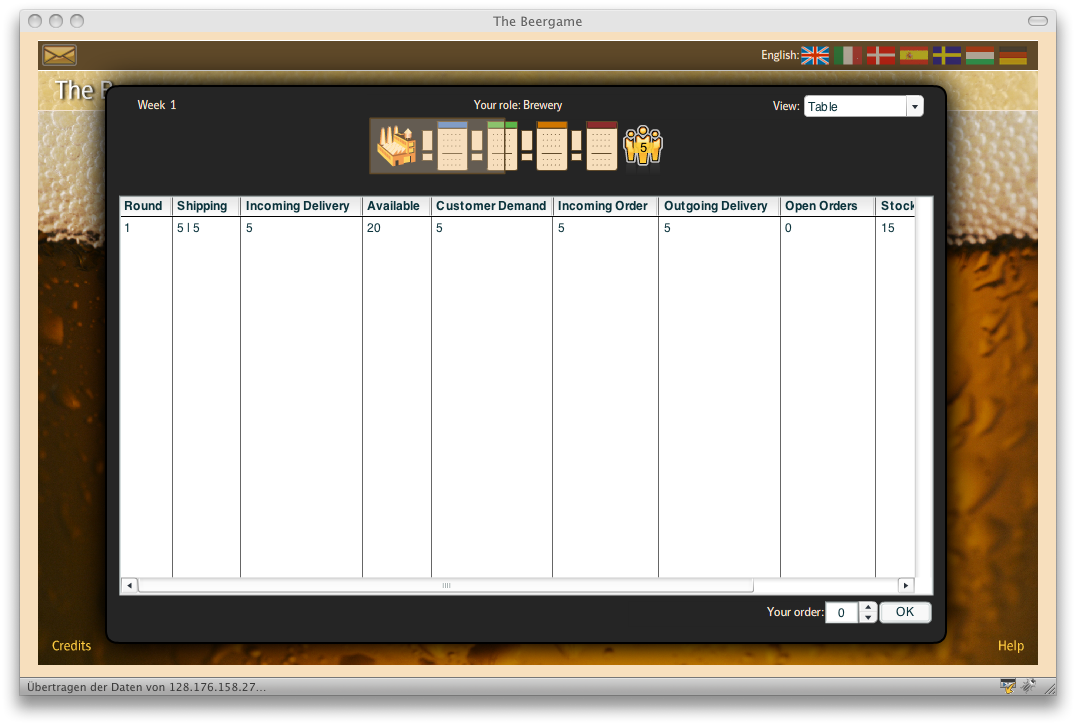Click the 'Your role: Brewery' label

pos(517,105)
